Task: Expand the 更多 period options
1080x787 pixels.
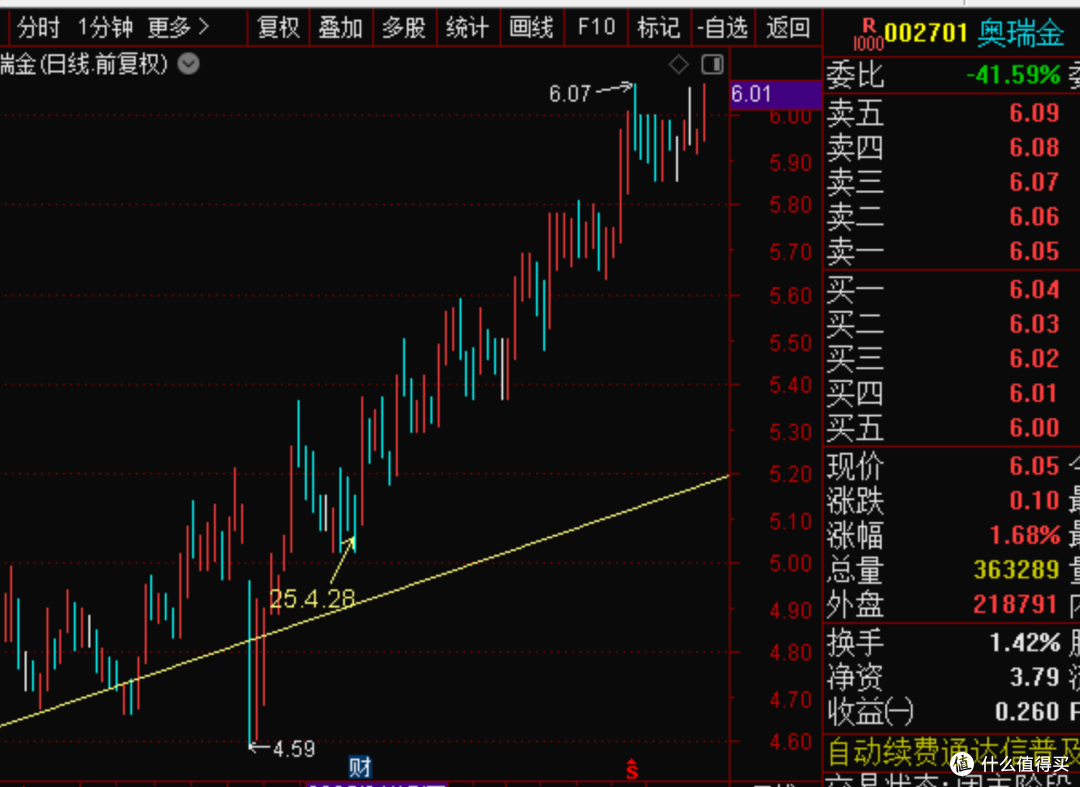Action: (x=178, y=28)
